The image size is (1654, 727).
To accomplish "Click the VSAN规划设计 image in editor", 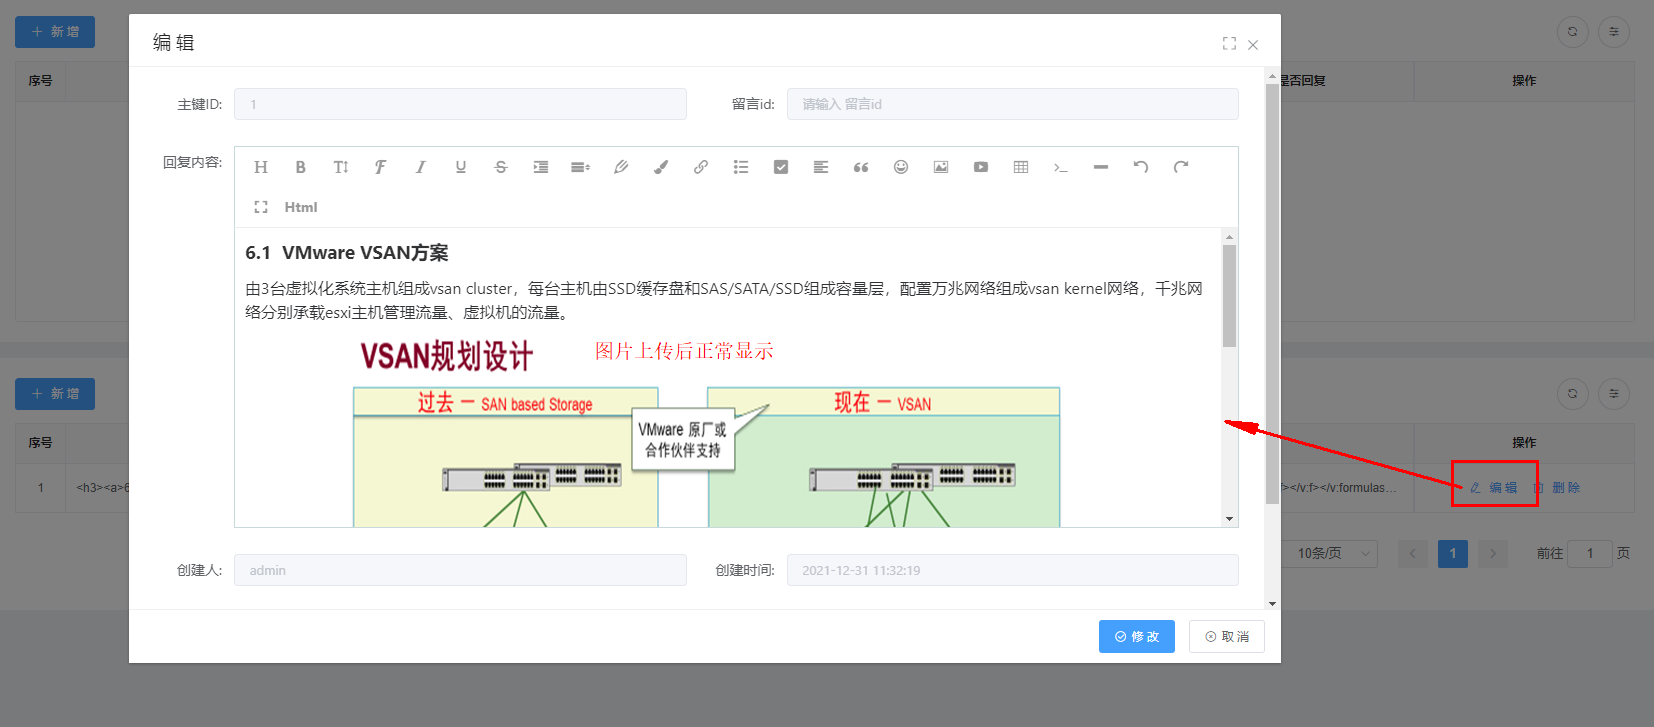I will pyautogui.click(x=706, y=430).
